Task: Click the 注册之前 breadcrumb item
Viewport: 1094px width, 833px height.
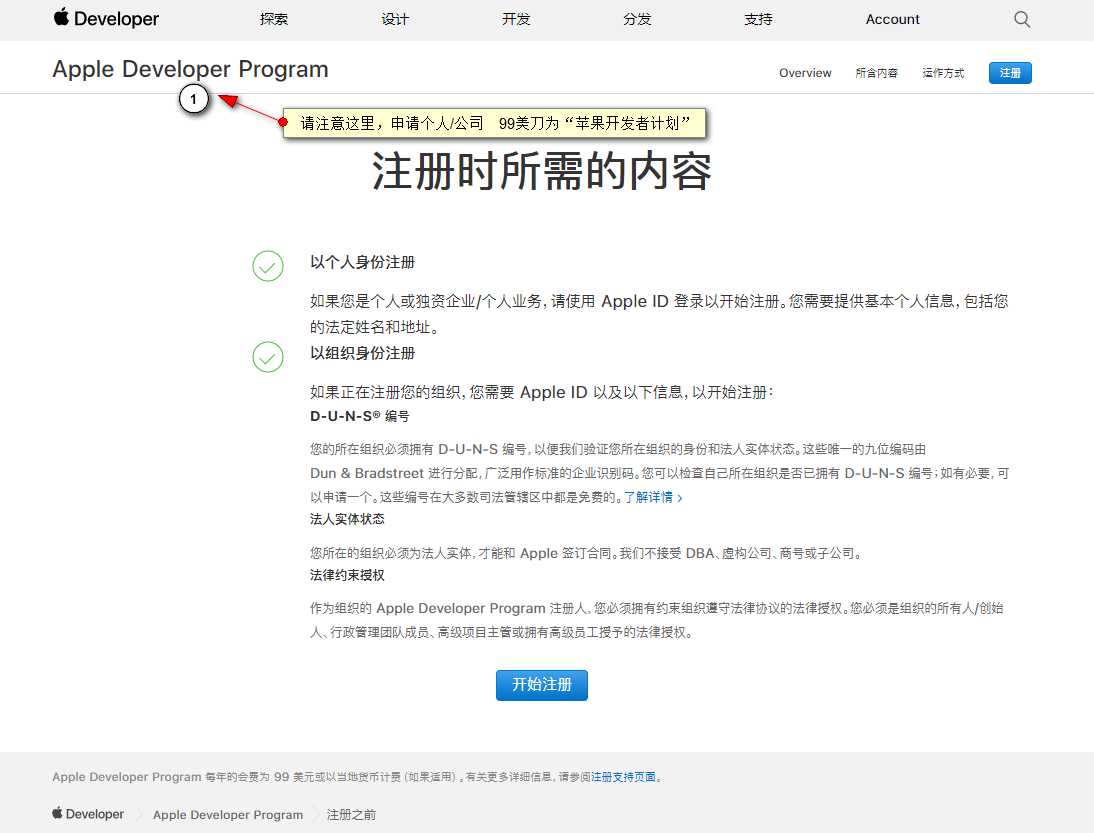Action: [351, 815]
